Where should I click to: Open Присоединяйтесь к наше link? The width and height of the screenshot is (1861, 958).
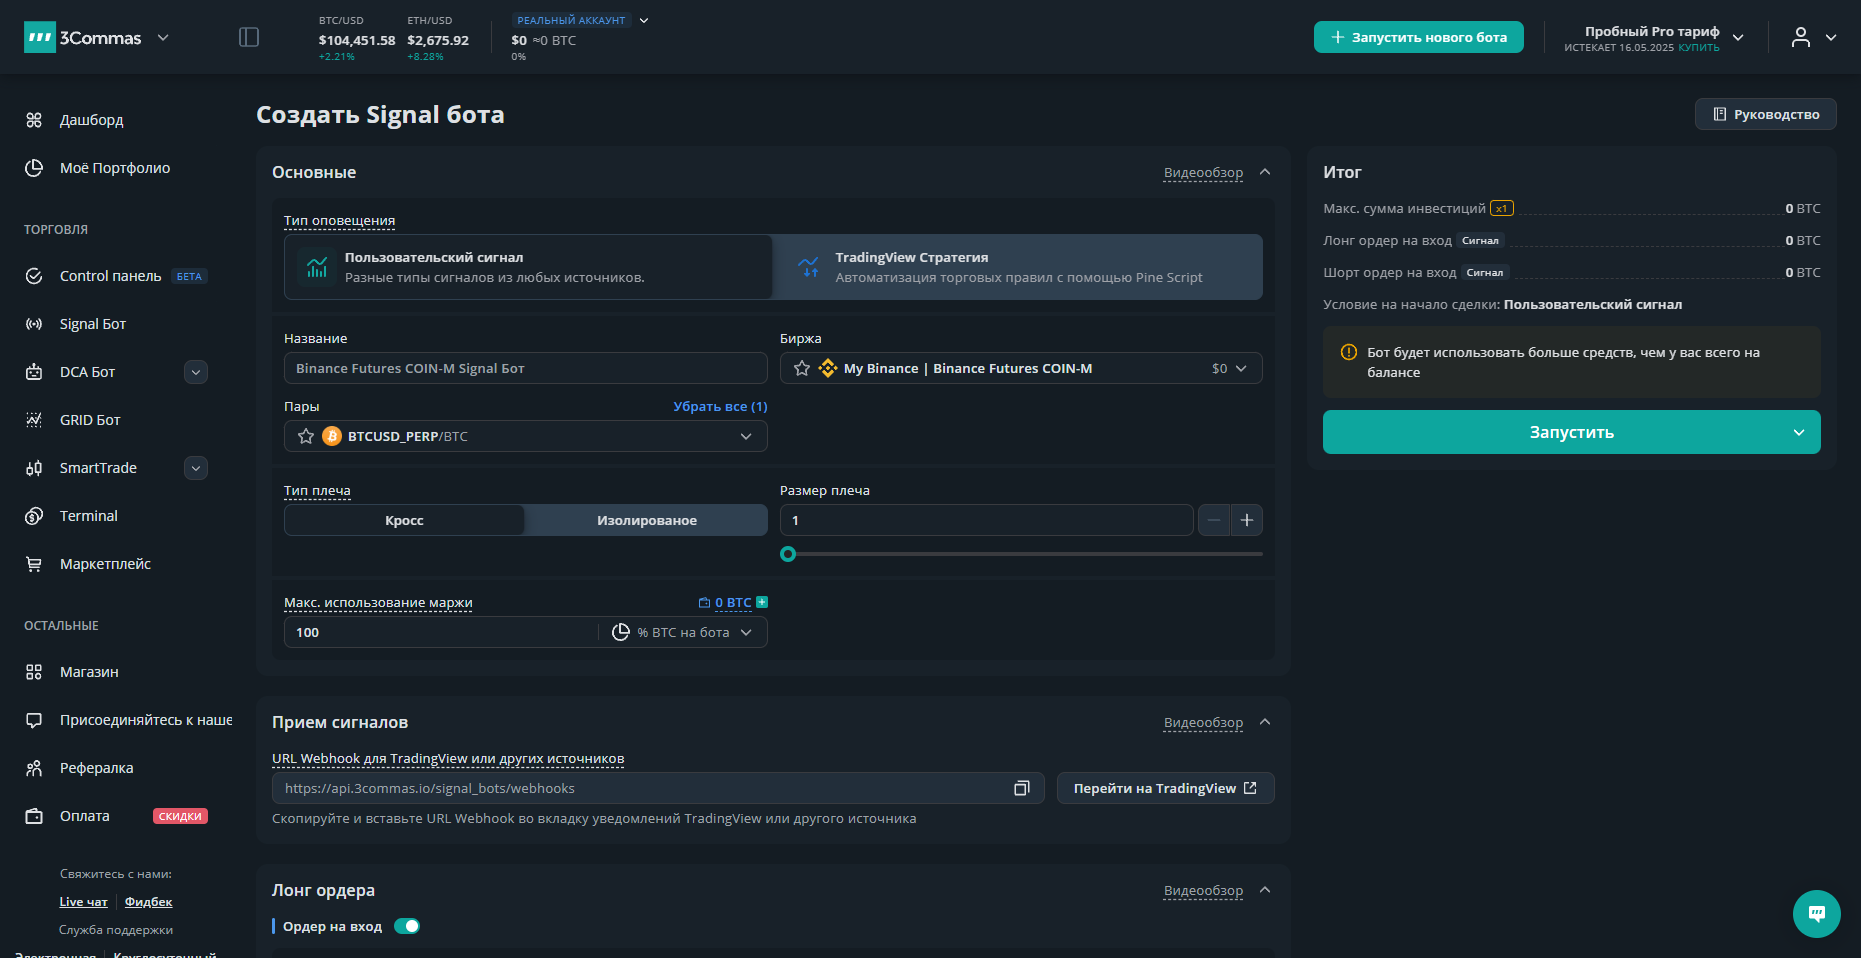coord(146,720)
